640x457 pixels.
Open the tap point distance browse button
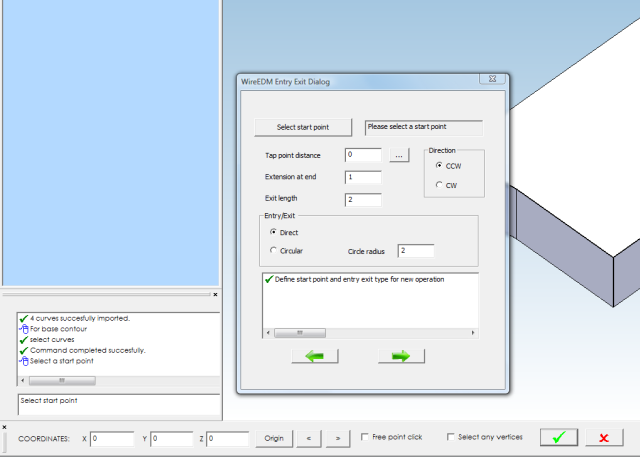pyautogui.click(x=399, y=155)
